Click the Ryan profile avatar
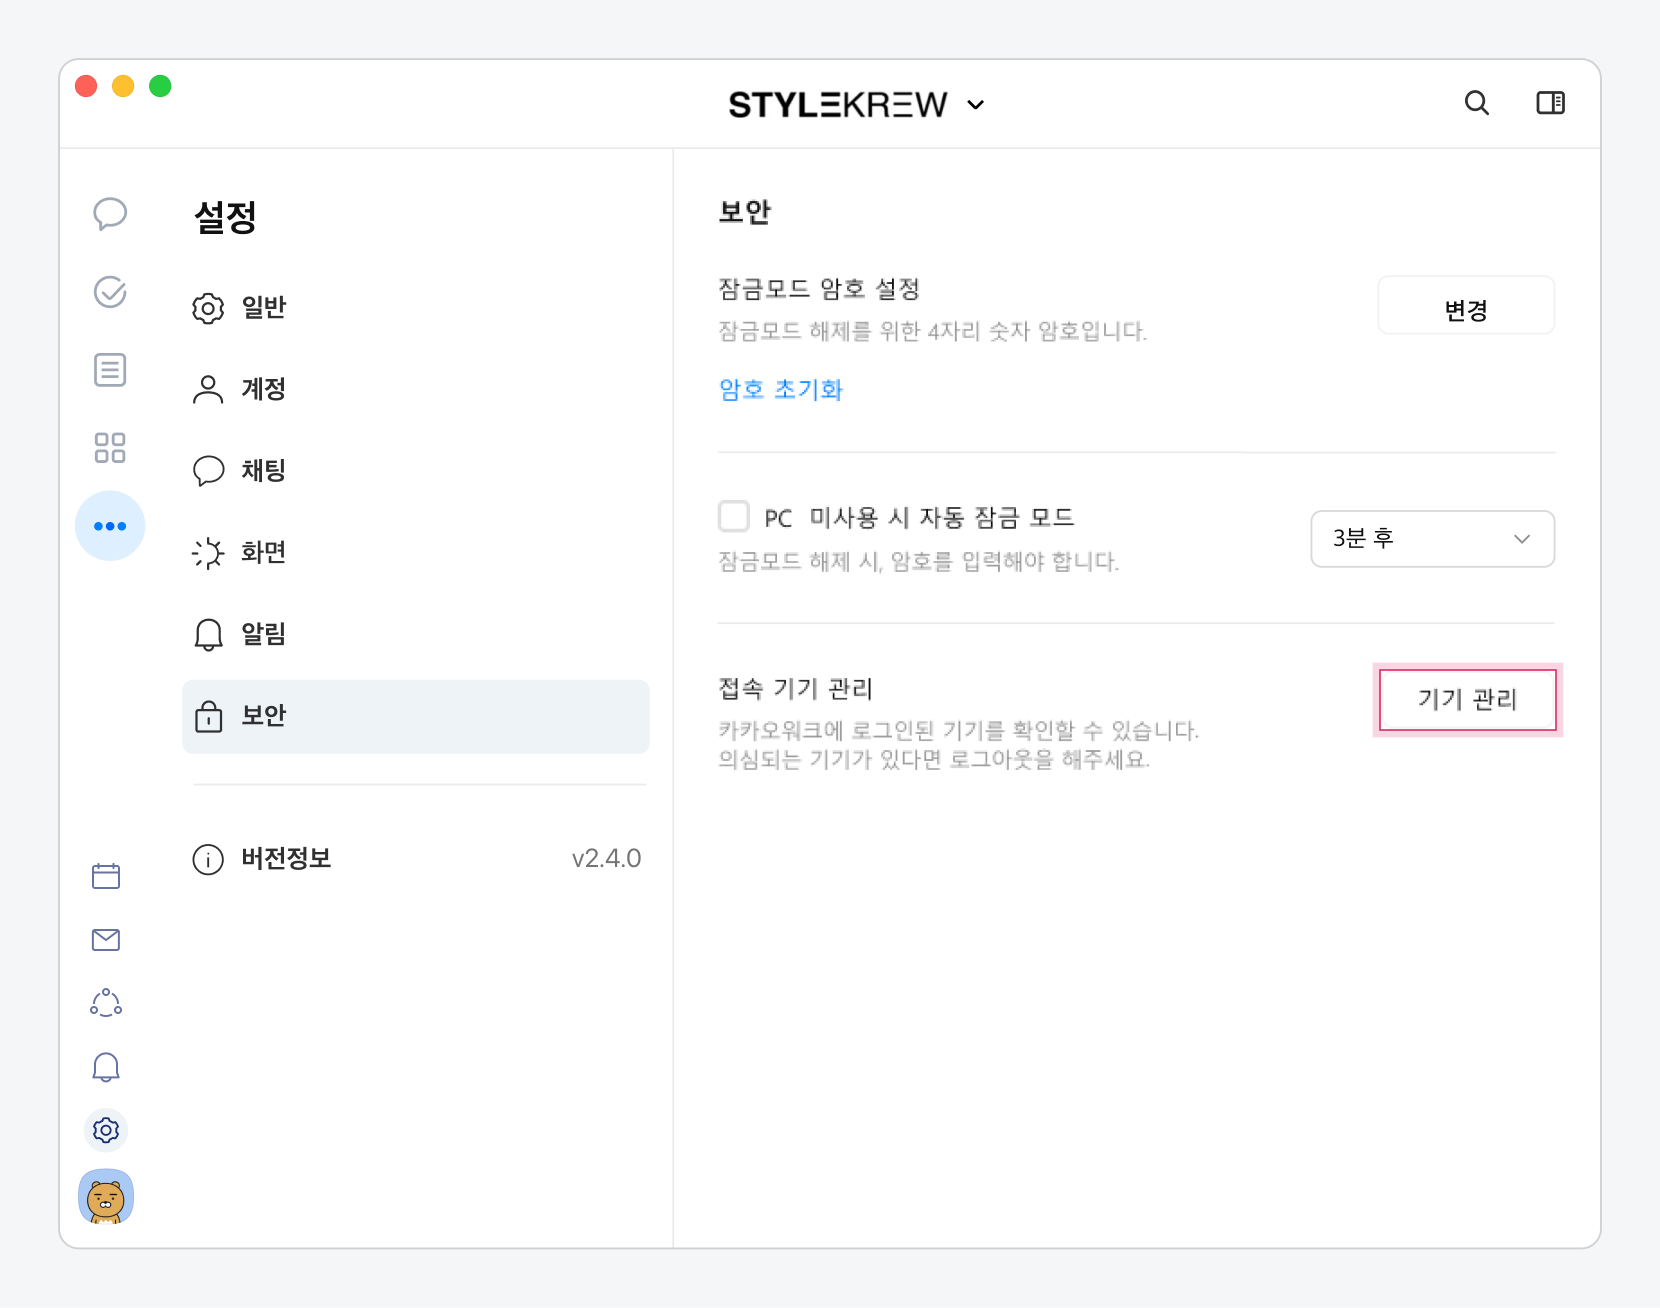This screenshot has height=1308, width=1660. coord(106,1197)
